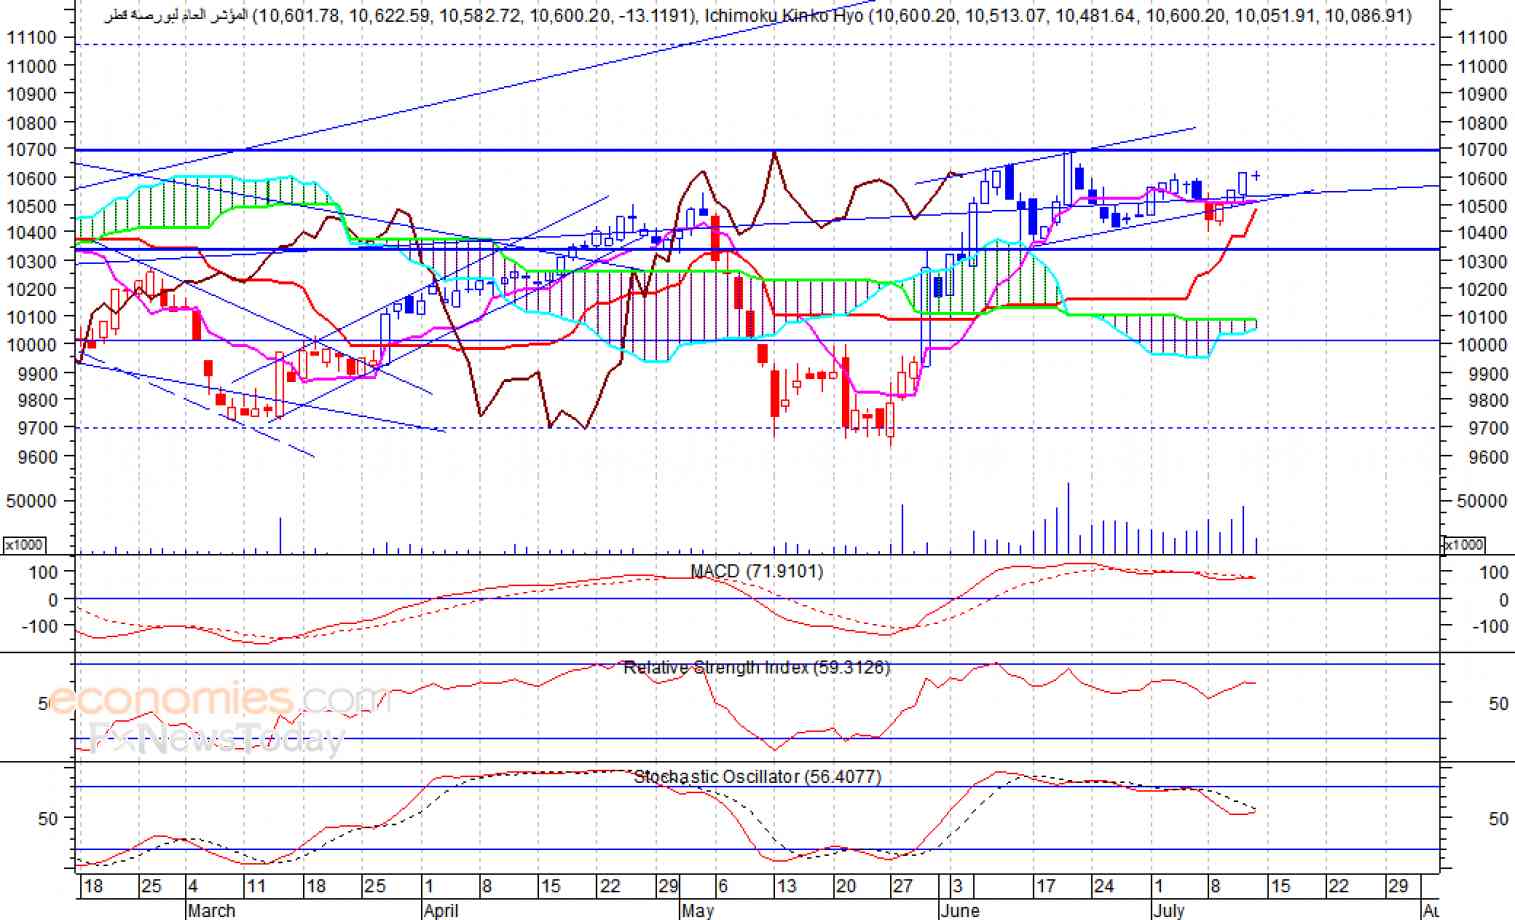Click the 10700 price label on right axis
1515x920 pixels.
click(x=1483, y=149)
